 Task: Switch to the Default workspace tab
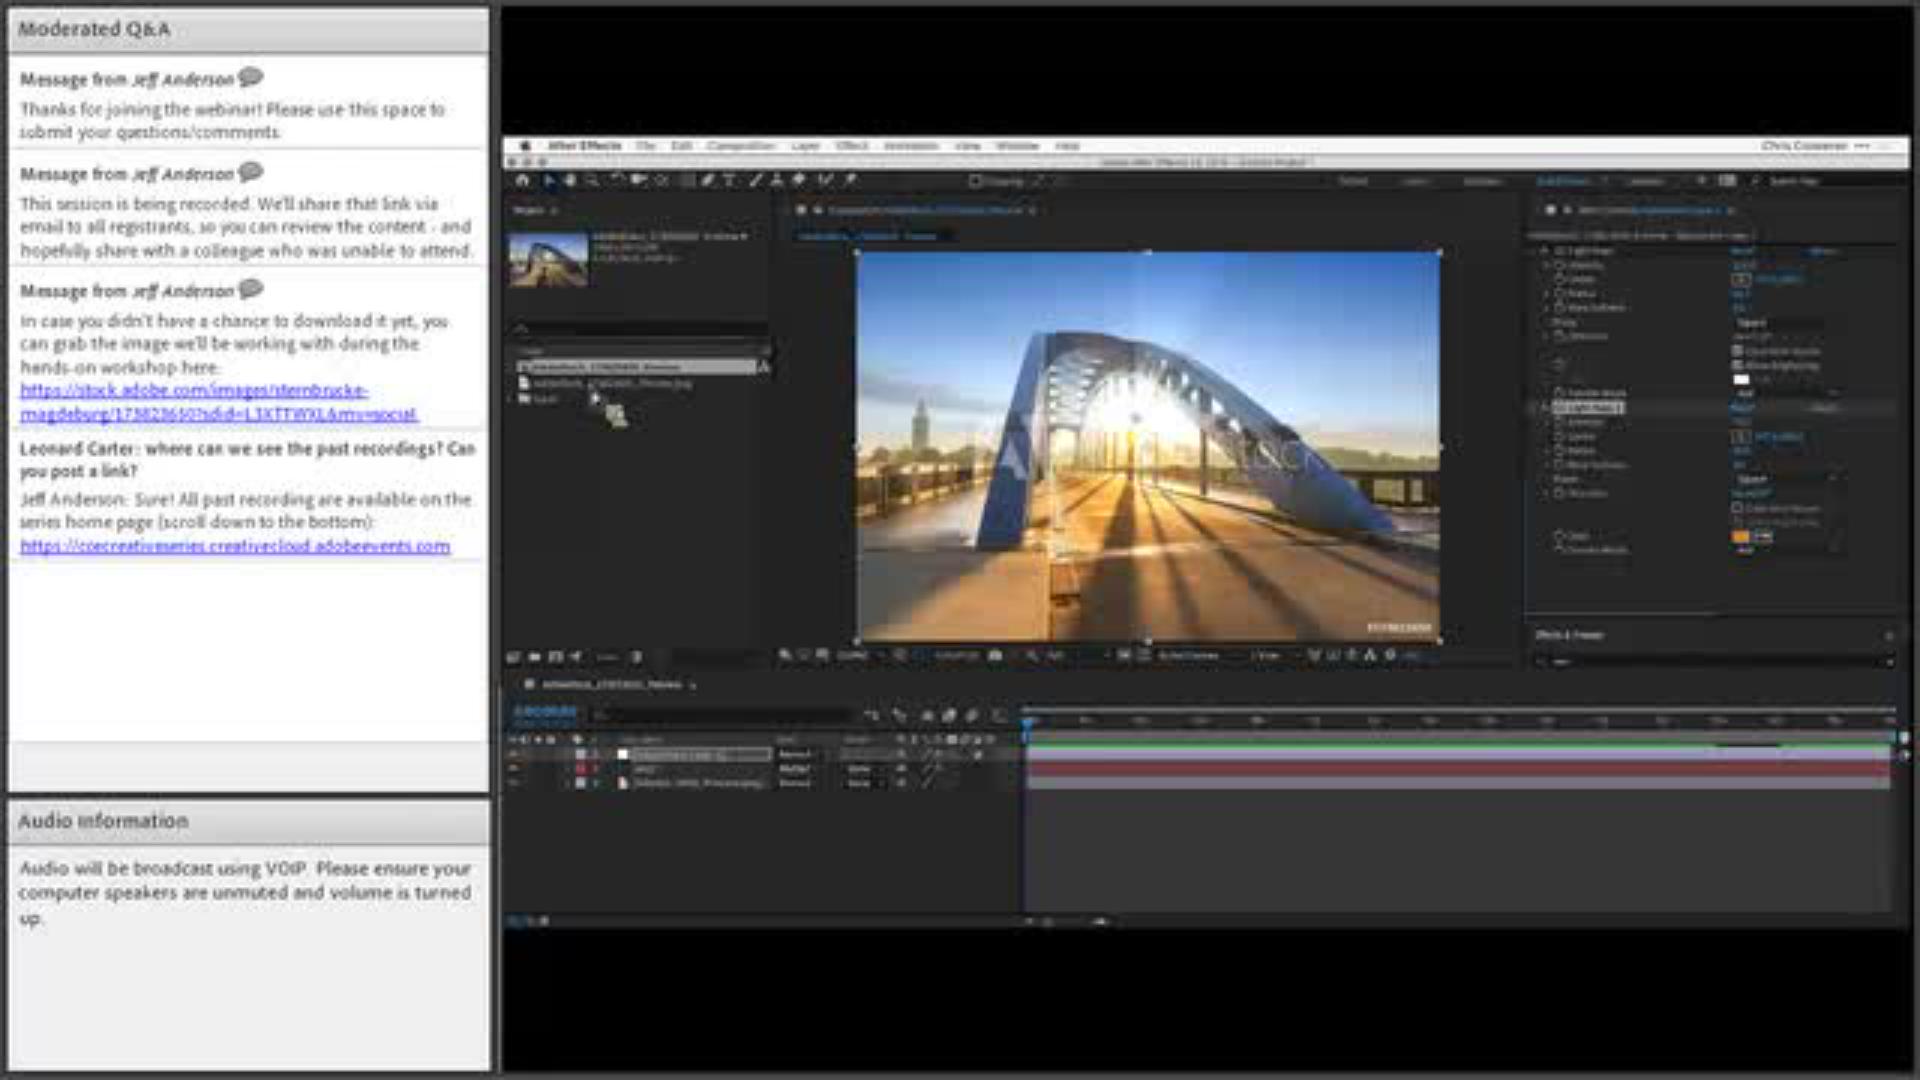(x=1353, y=181)
